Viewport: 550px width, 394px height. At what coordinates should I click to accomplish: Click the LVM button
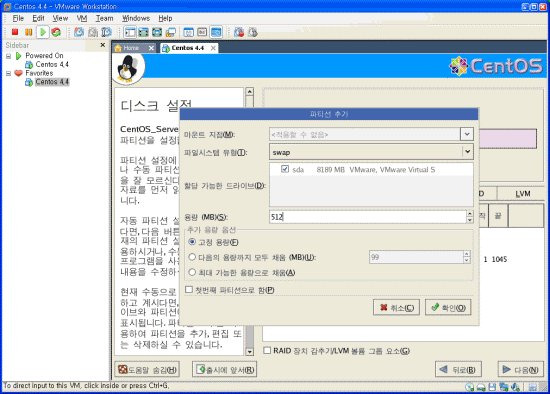(522, 194)
